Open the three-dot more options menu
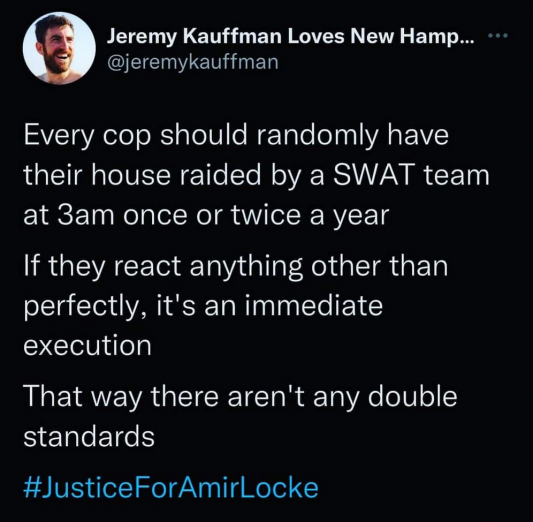The height and width of the screenshot is (522, 533). tap(498, 35)
